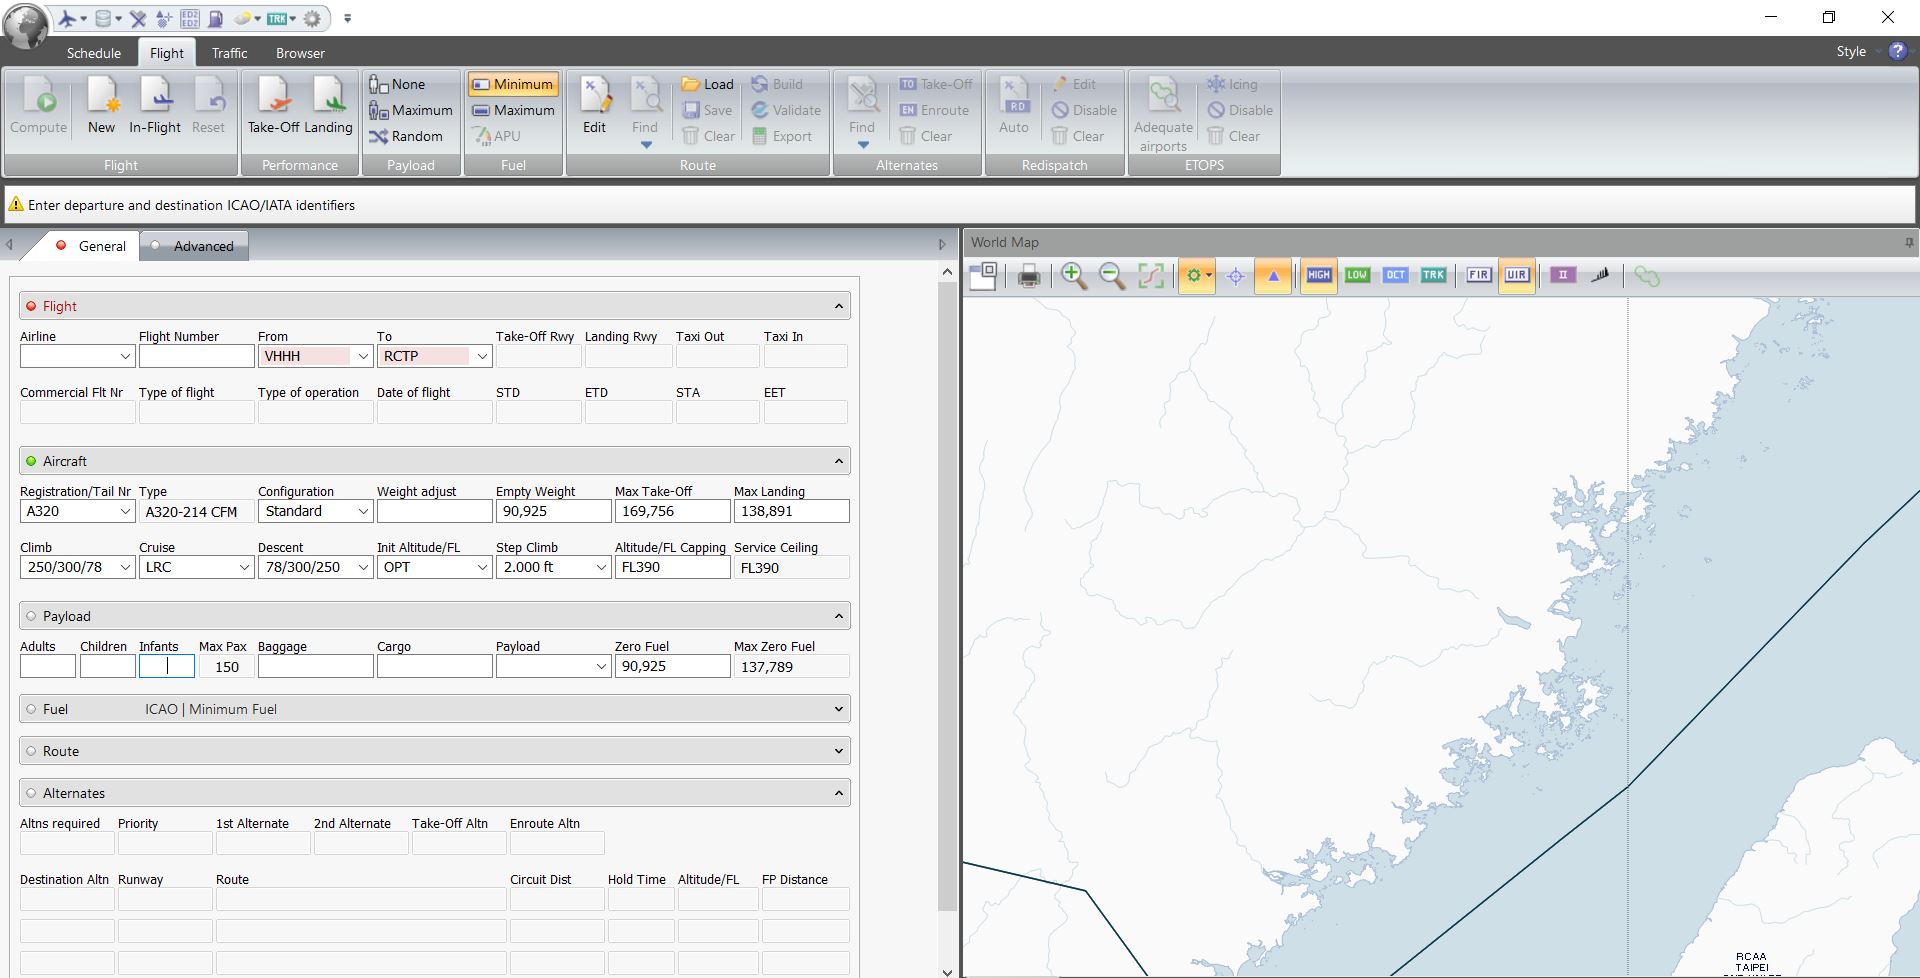Image resolution: width=1920 pixels, height=978 pixels.
Task: Toggle DCT routes on the map
Action: coord(1395,276)
